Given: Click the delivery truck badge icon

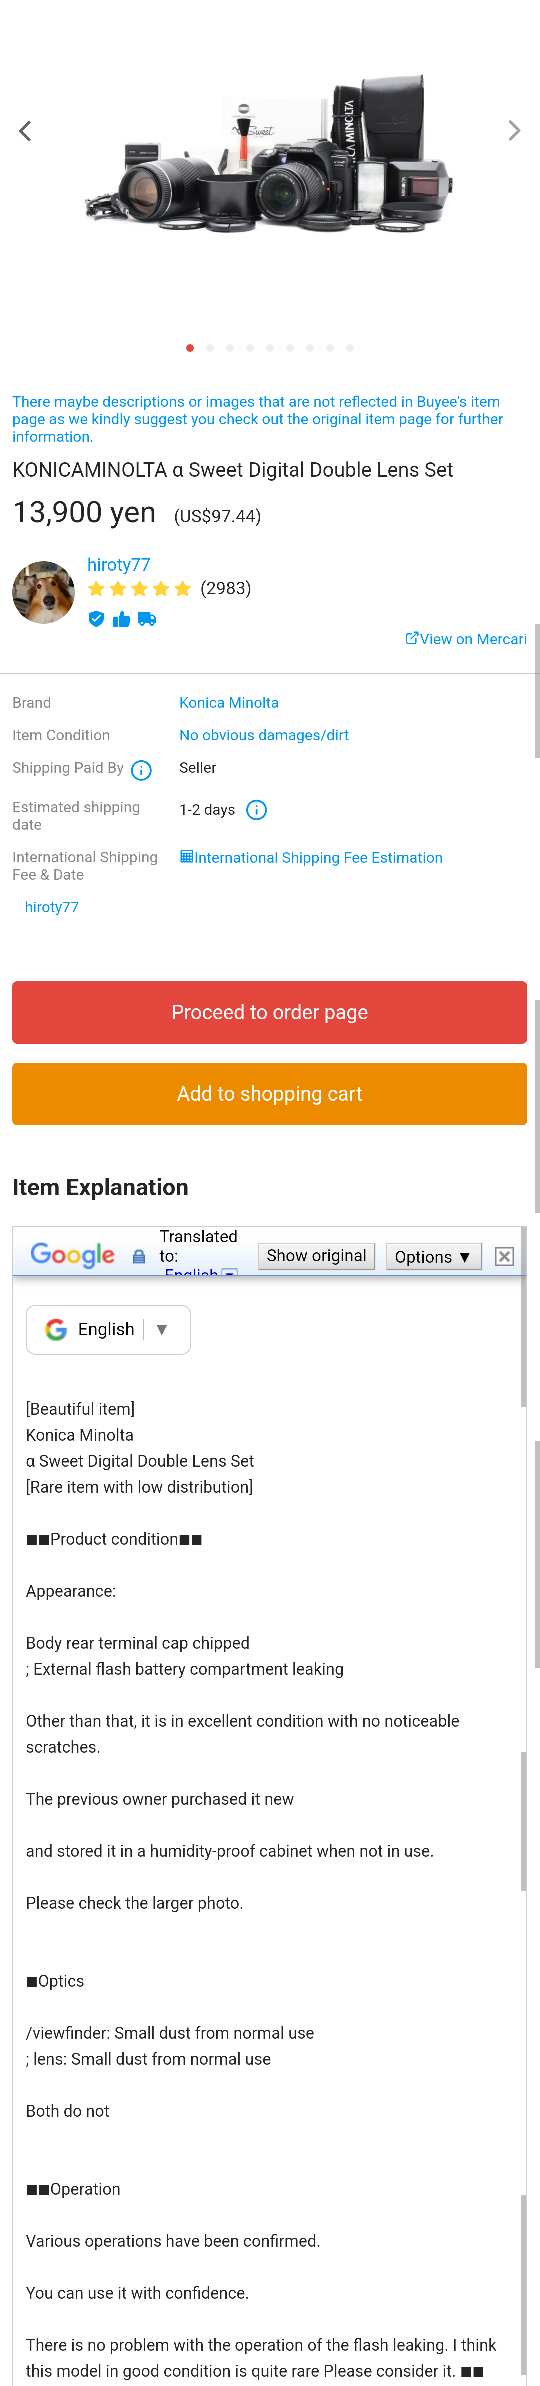Looking at the screenshot, I should (147, 619).
